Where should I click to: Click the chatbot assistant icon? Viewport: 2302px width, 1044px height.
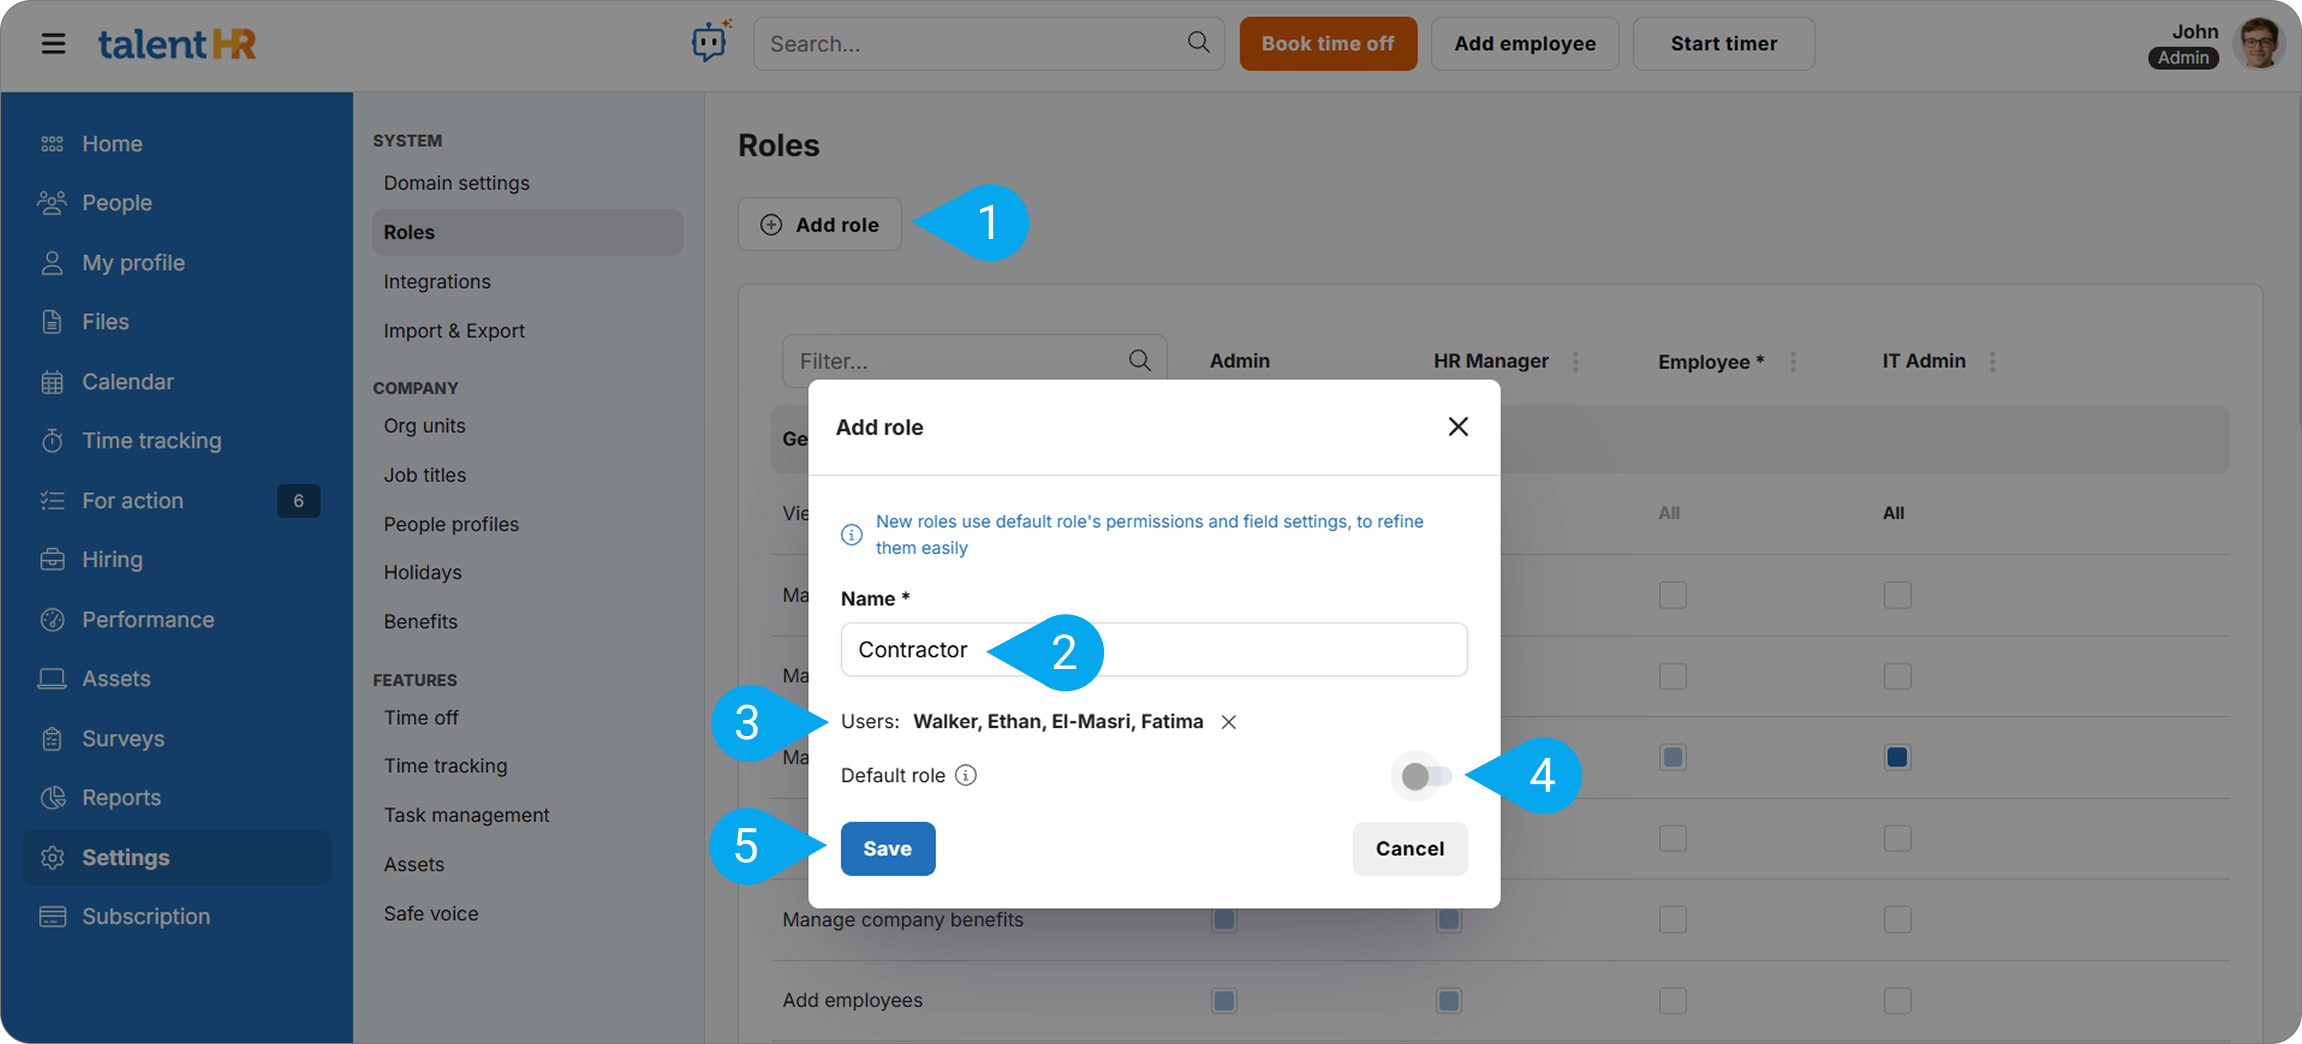click(709, 43)
